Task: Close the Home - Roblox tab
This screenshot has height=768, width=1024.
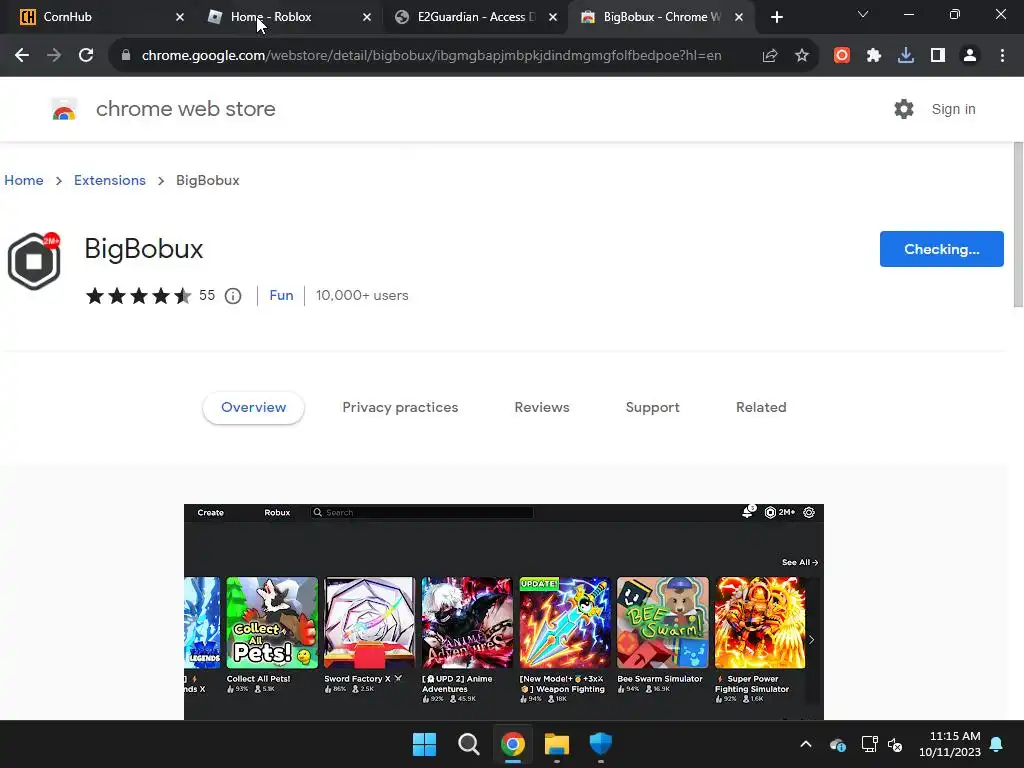Action: [x=367, y=17]
